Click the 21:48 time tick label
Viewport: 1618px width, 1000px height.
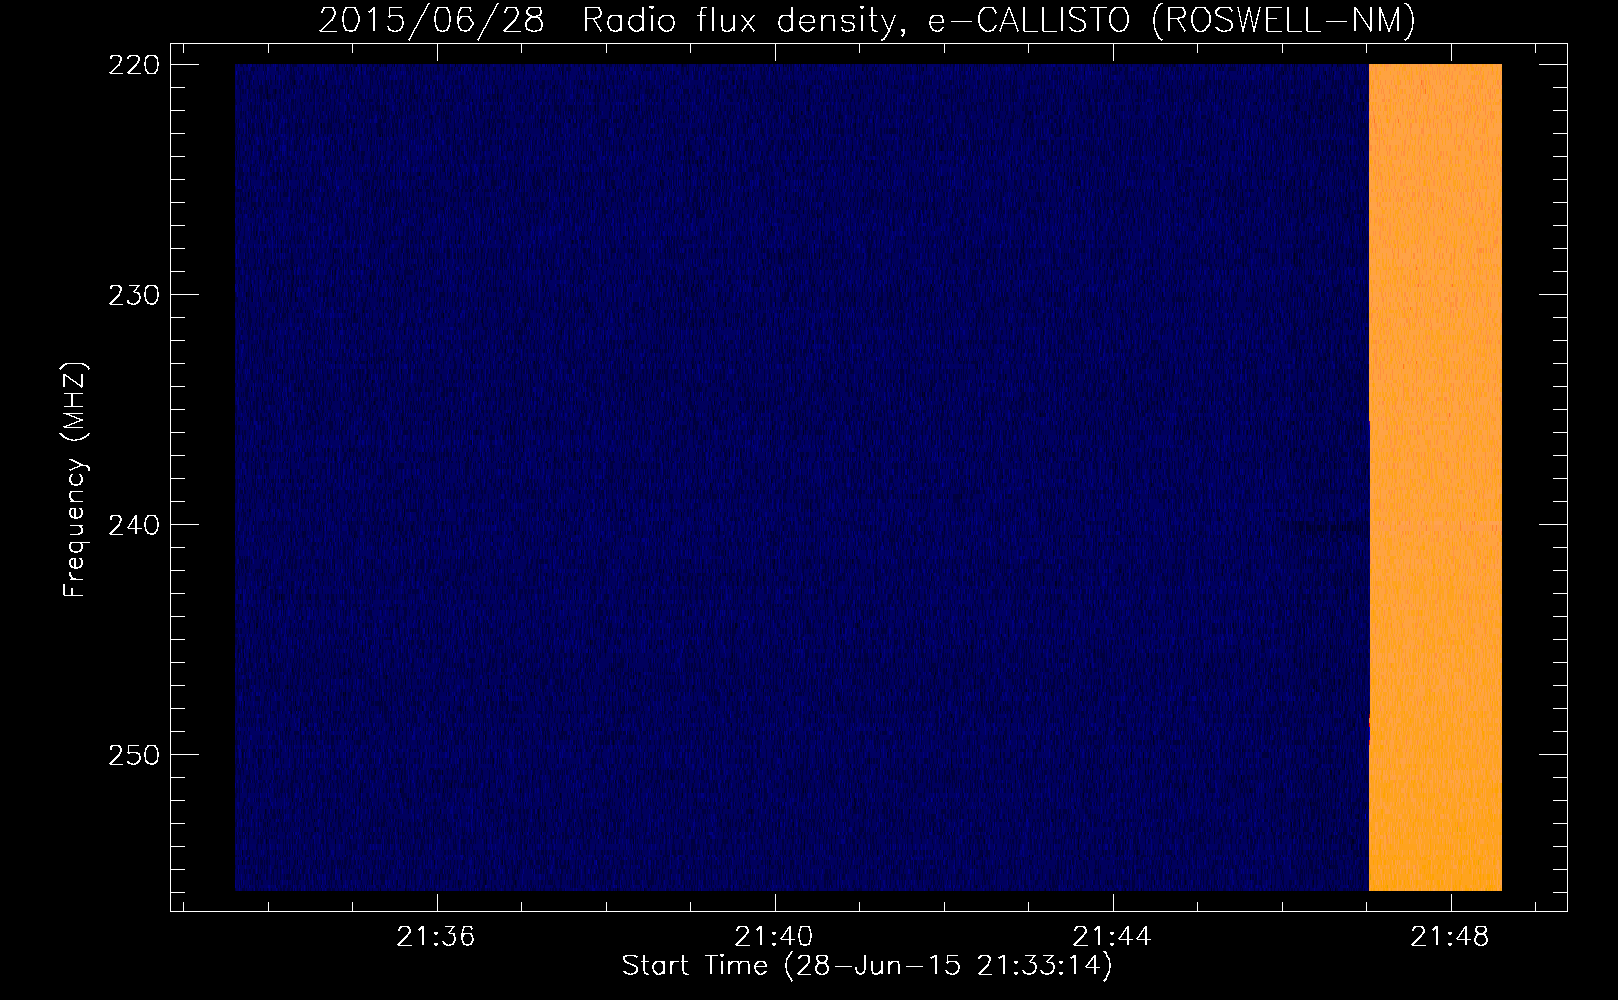[1450, 937]
